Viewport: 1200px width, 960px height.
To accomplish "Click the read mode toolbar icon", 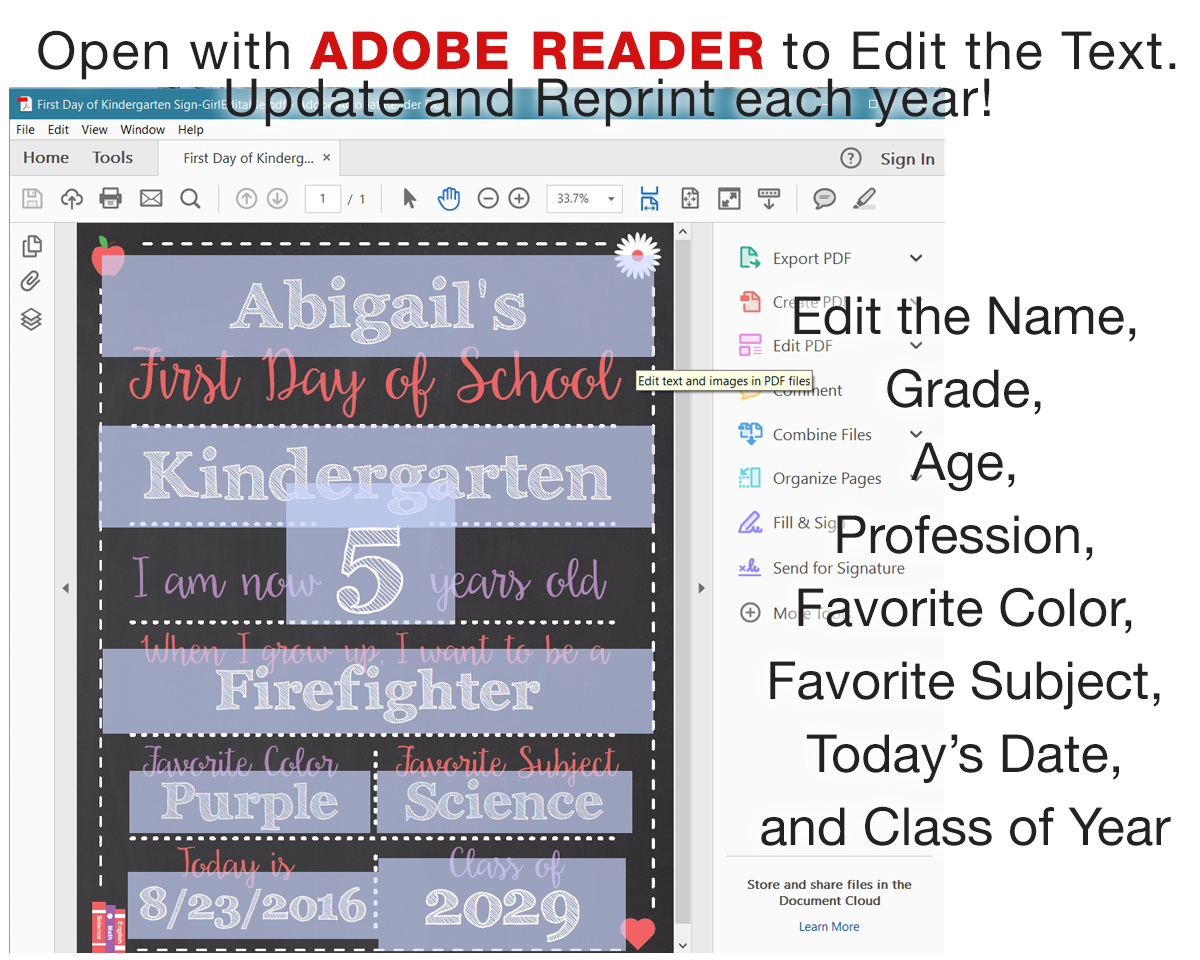I will (x=768, y=198).
